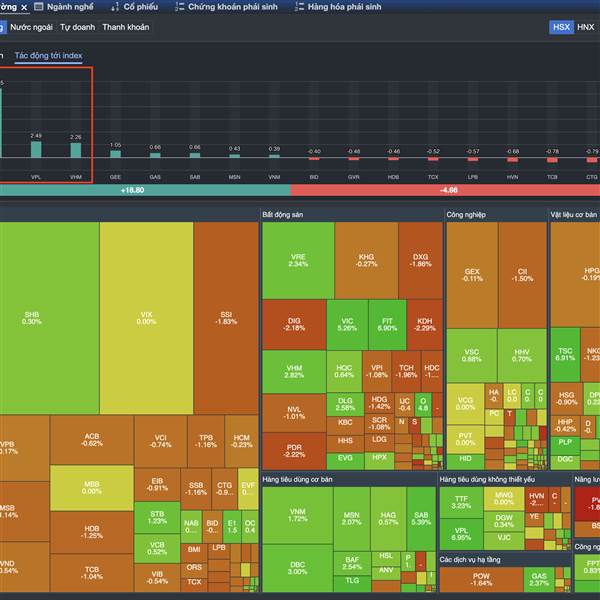Image resolution: width=600 pixels, height=600 pixels.
Task: Select the Tự doanh filter
Action: pos(78,27)
